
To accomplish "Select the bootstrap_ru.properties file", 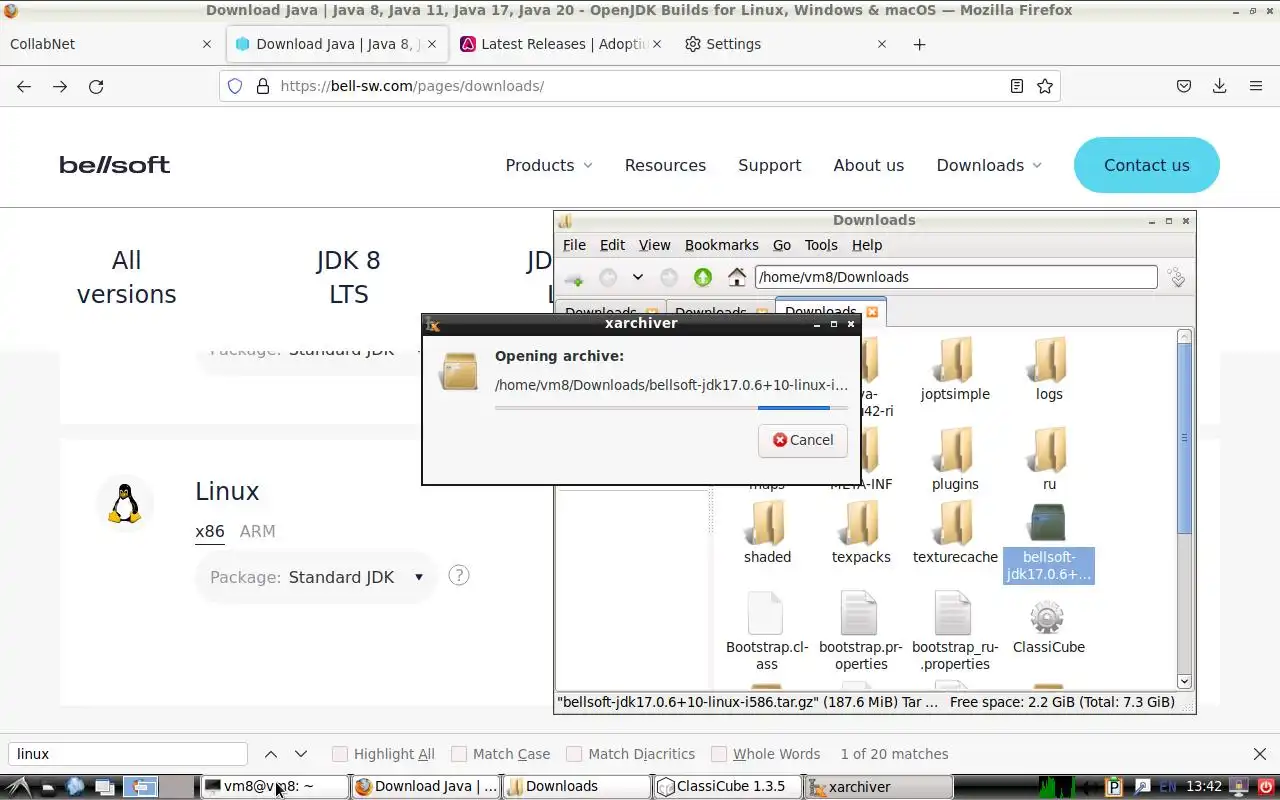I will (955, 631).
